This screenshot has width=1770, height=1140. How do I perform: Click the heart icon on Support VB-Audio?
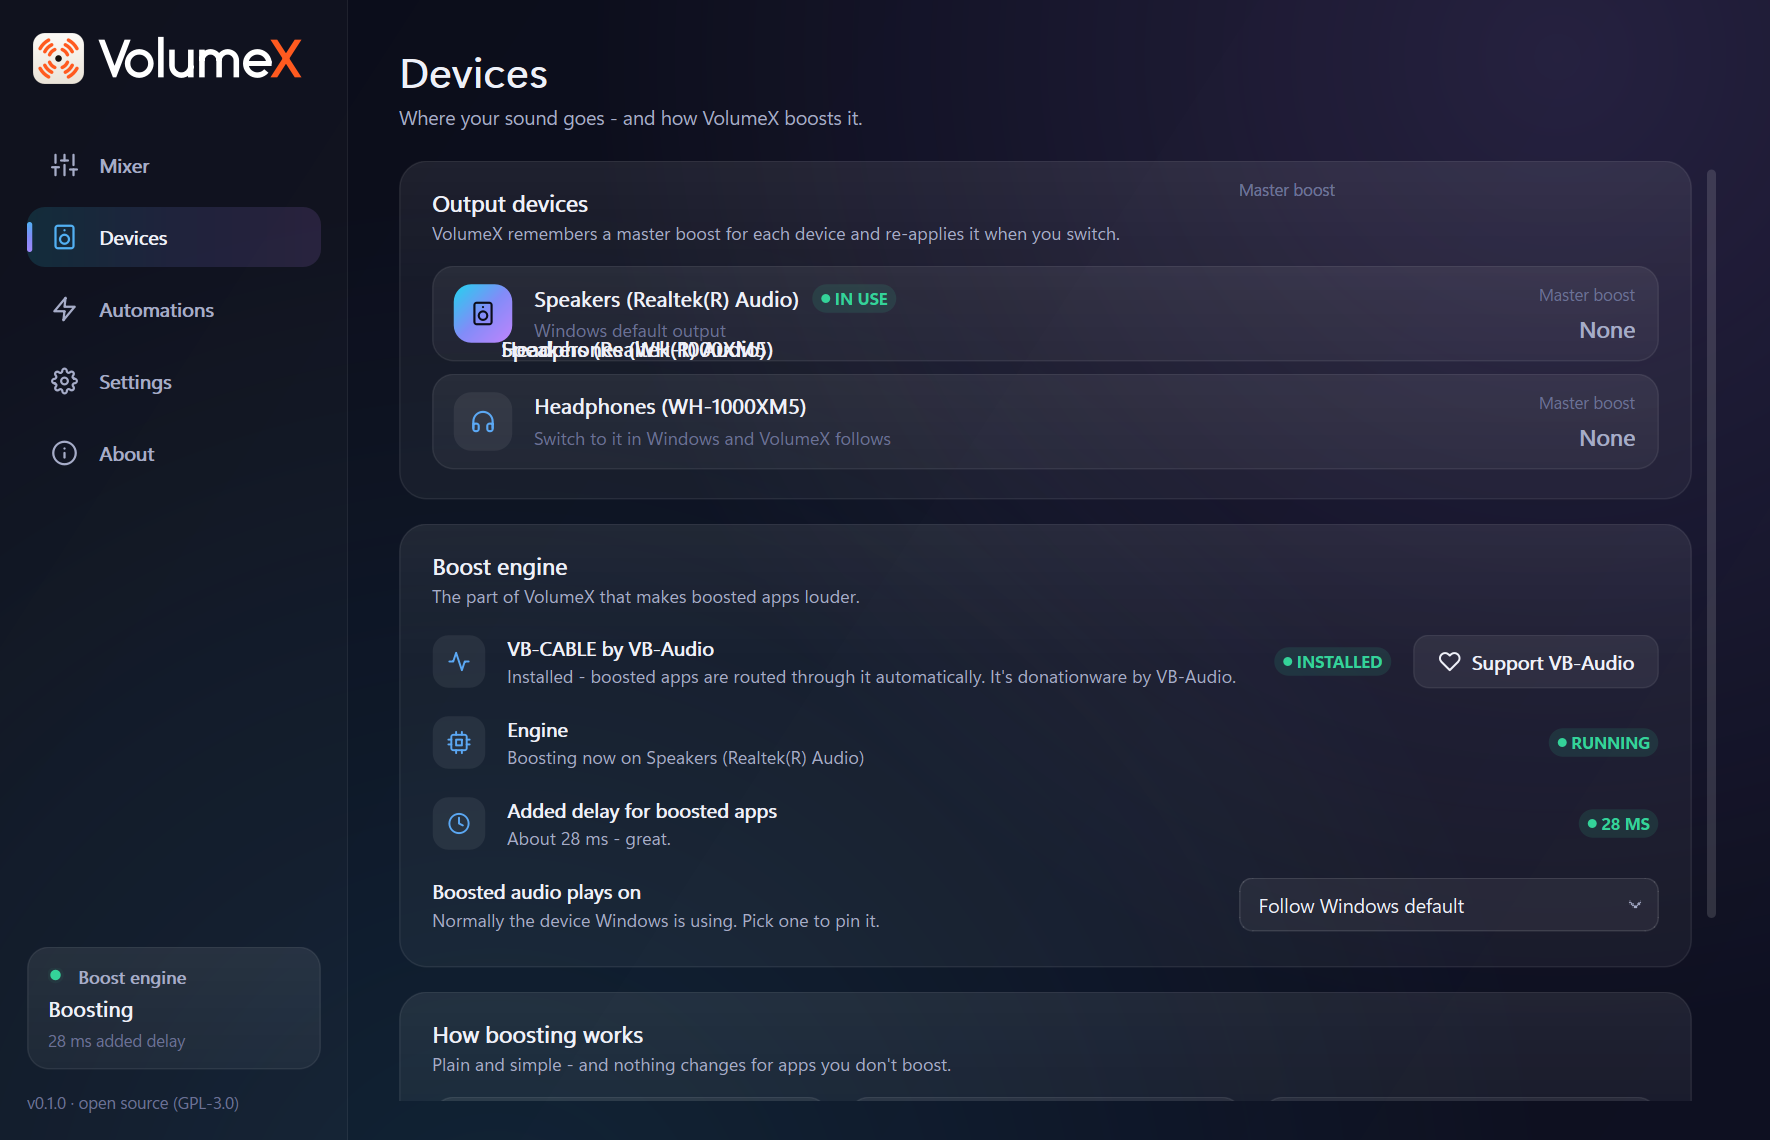[x=1449, y=662]
